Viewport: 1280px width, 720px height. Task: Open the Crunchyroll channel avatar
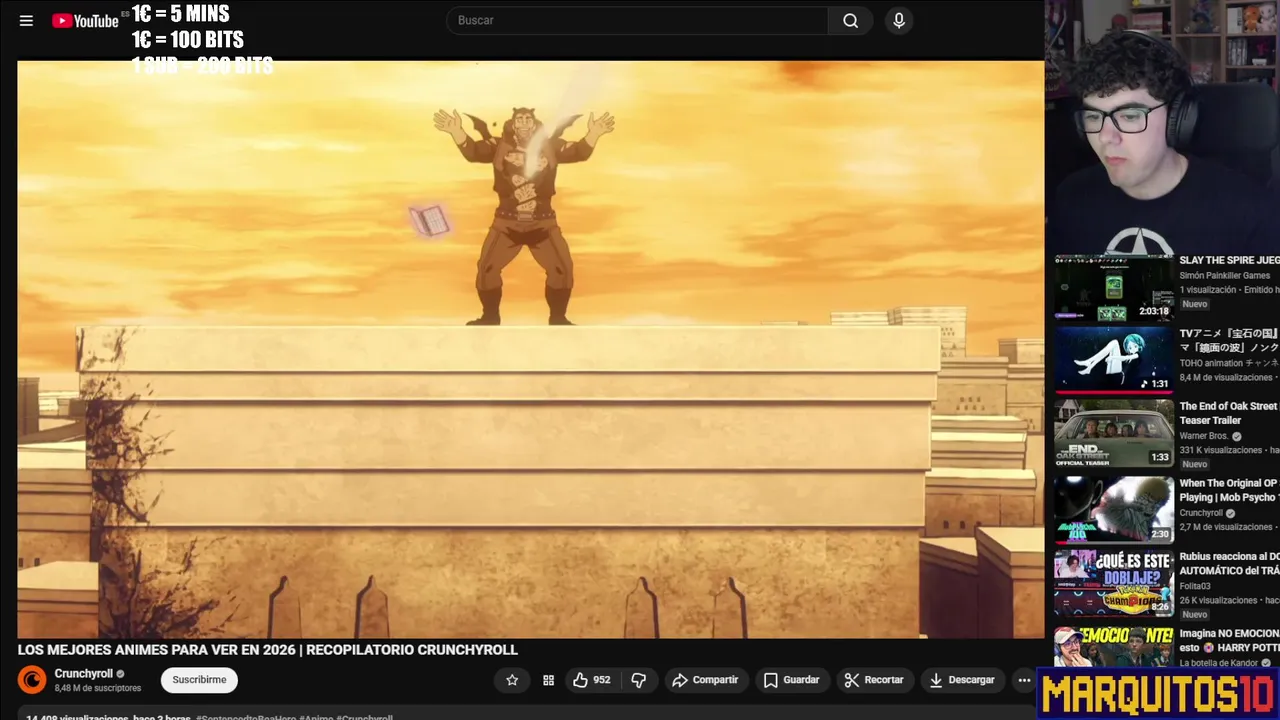coord(32,680)
